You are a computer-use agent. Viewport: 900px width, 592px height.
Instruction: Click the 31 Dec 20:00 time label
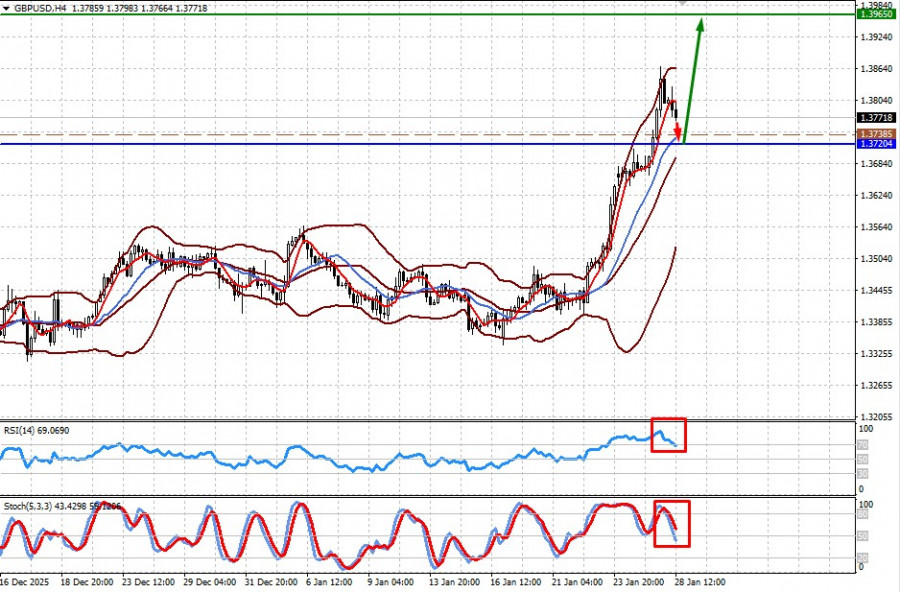tap(271, 582)
